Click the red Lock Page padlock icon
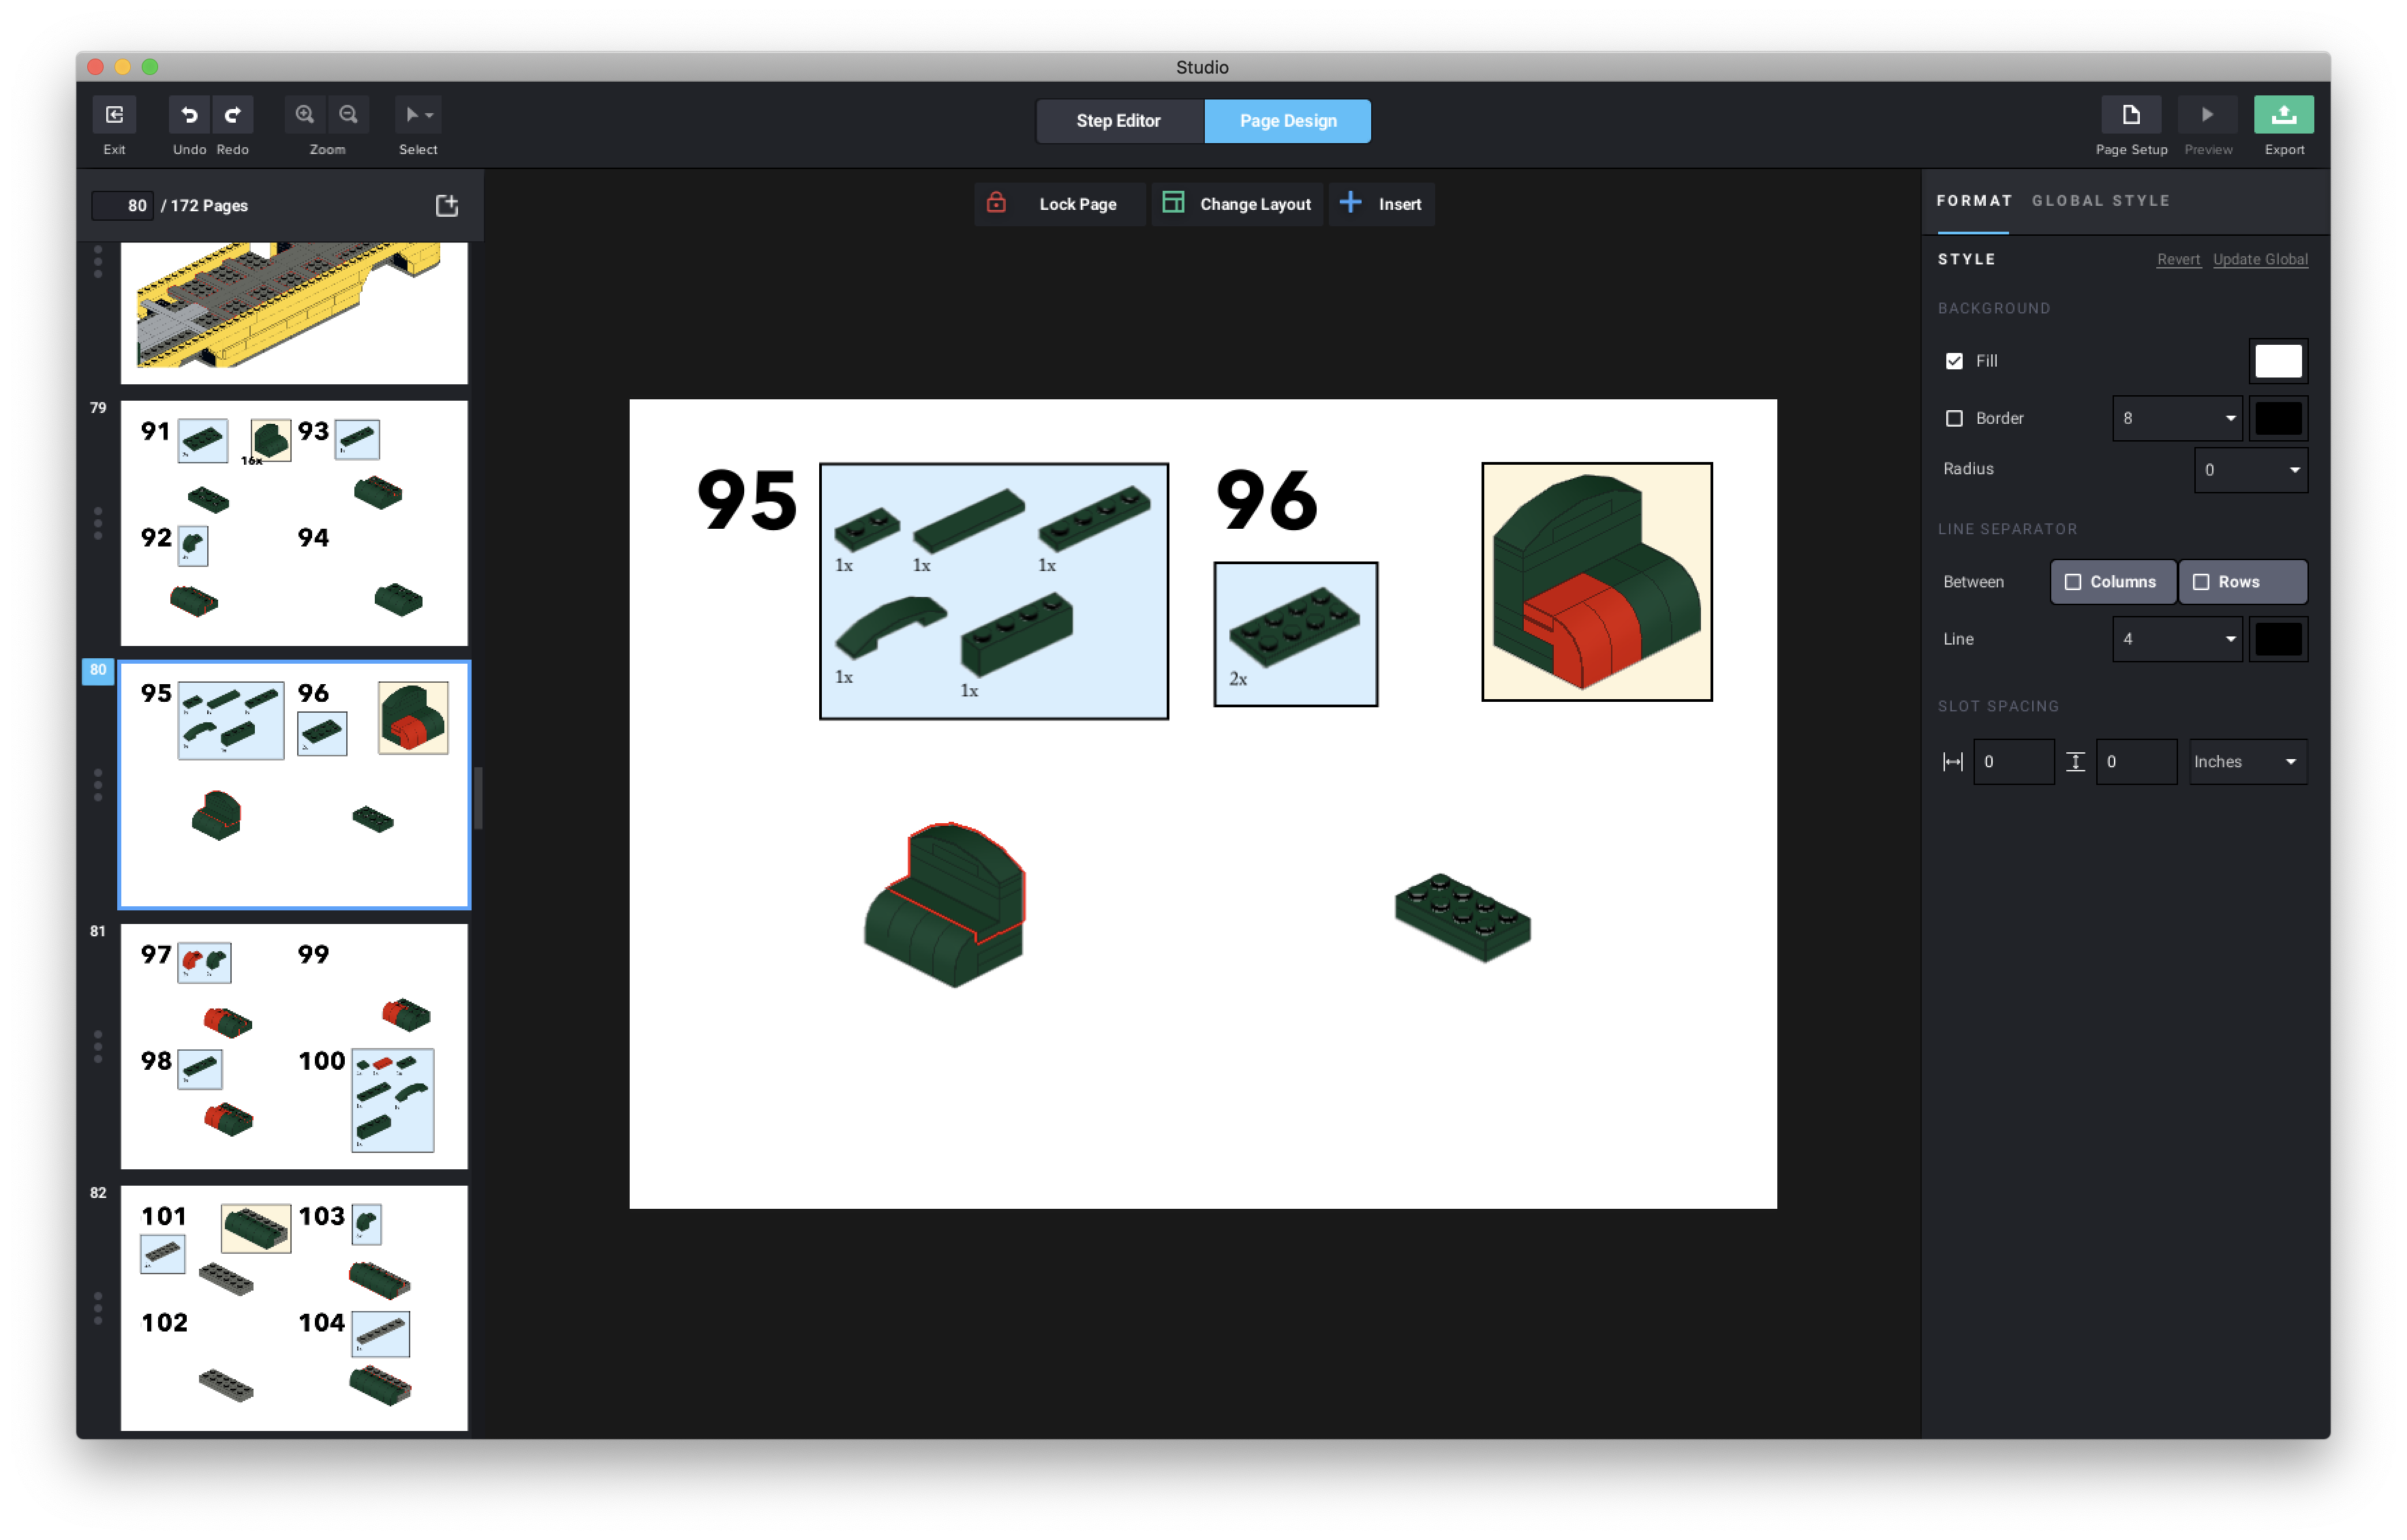2407x1540 pixels. (x=996, y=203)
